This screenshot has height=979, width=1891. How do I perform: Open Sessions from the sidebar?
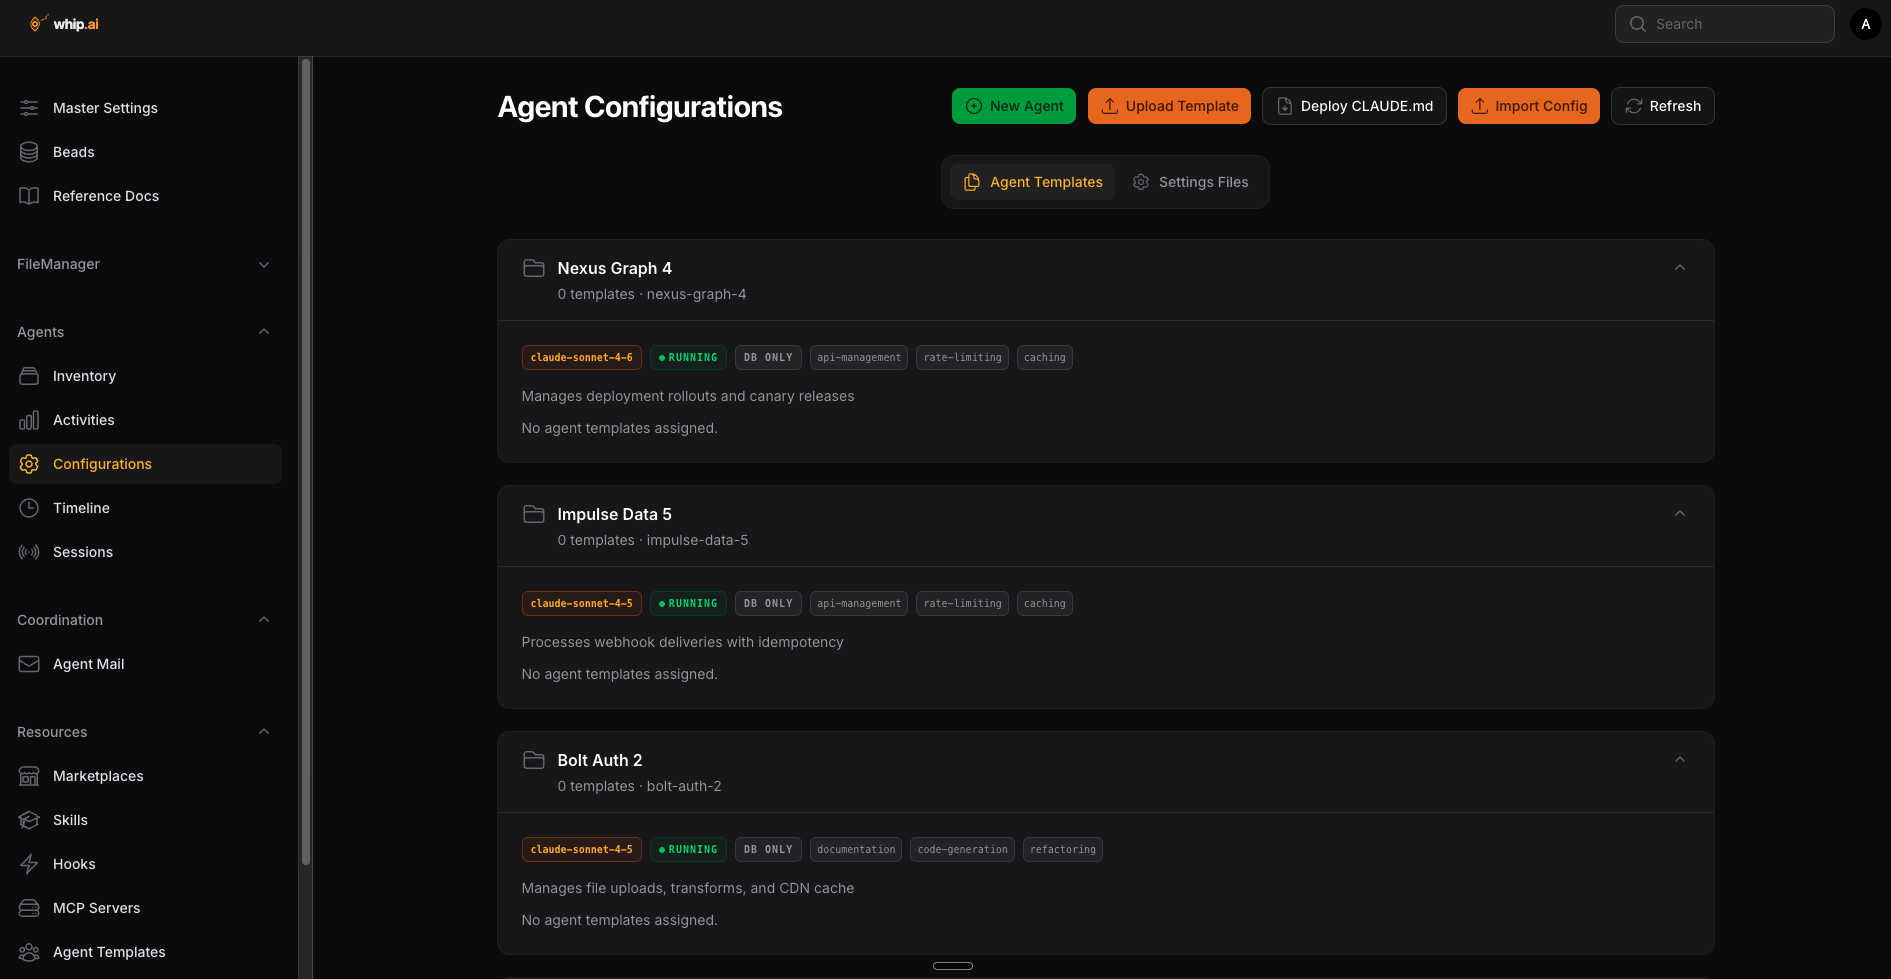pyautogui.click(x=82, y=551)
